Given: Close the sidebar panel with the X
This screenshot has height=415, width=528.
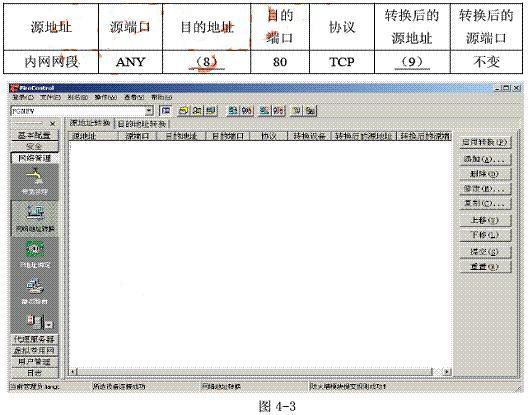Looking at the screenshot, I should pyautogui.click(x=52, y=124).
